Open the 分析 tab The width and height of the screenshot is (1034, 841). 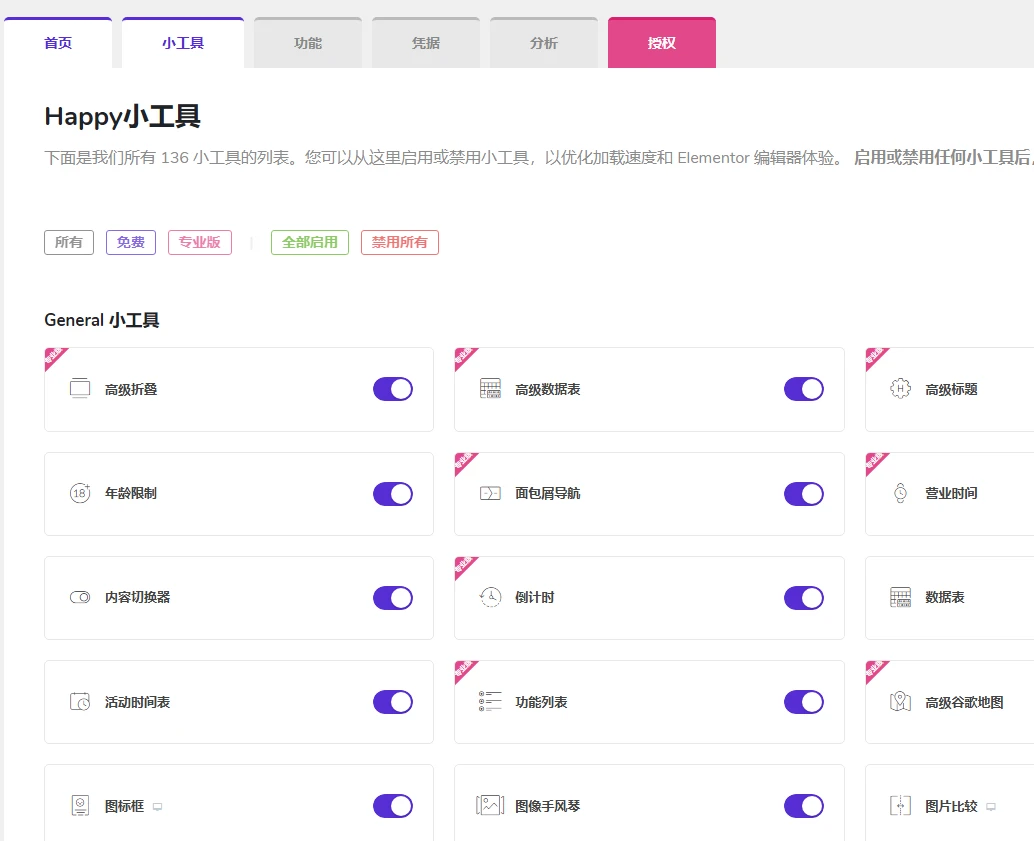click(x=543, y=42)
